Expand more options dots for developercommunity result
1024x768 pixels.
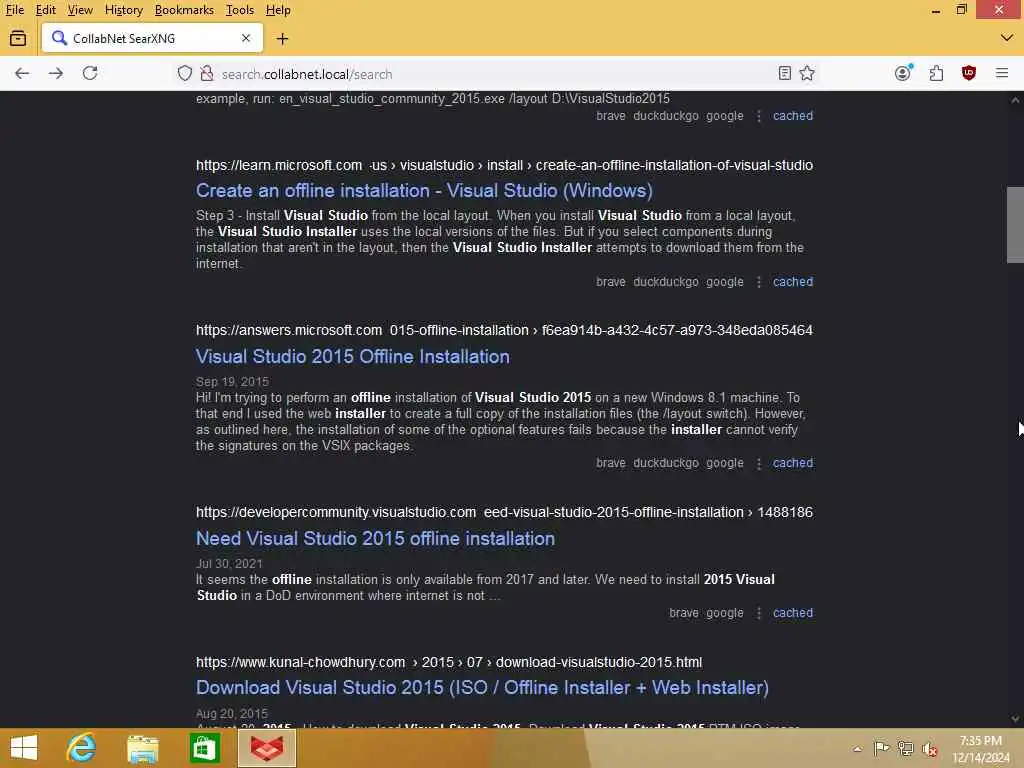click(759, 613)
